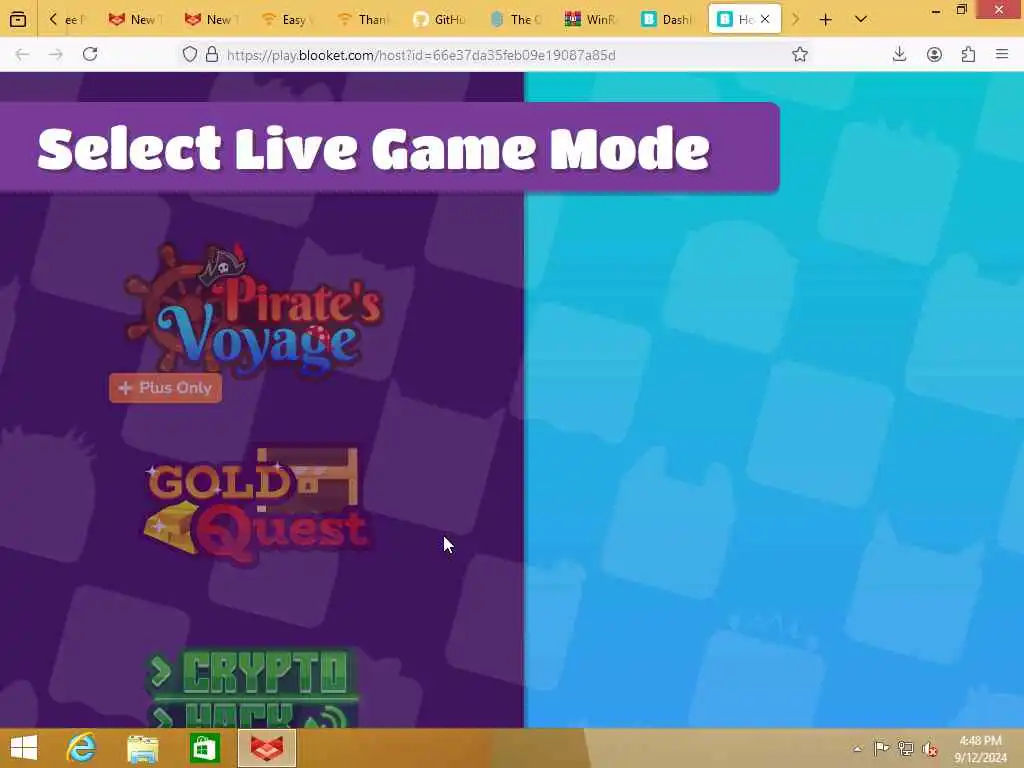The height and width of the screenshot is (768, 1024).
Task: Open the Windows Start menu
Action: pos(24,748)
